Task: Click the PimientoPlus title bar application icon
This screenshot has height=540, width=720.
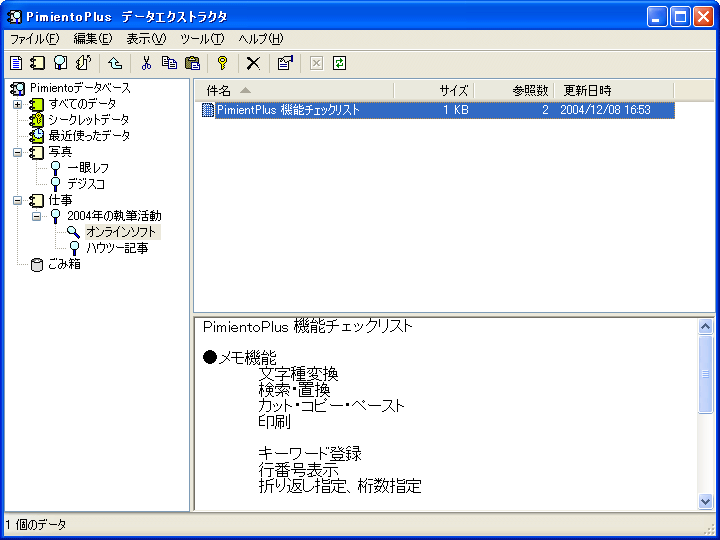Action: pyautogui.click(x=15, y=17)
